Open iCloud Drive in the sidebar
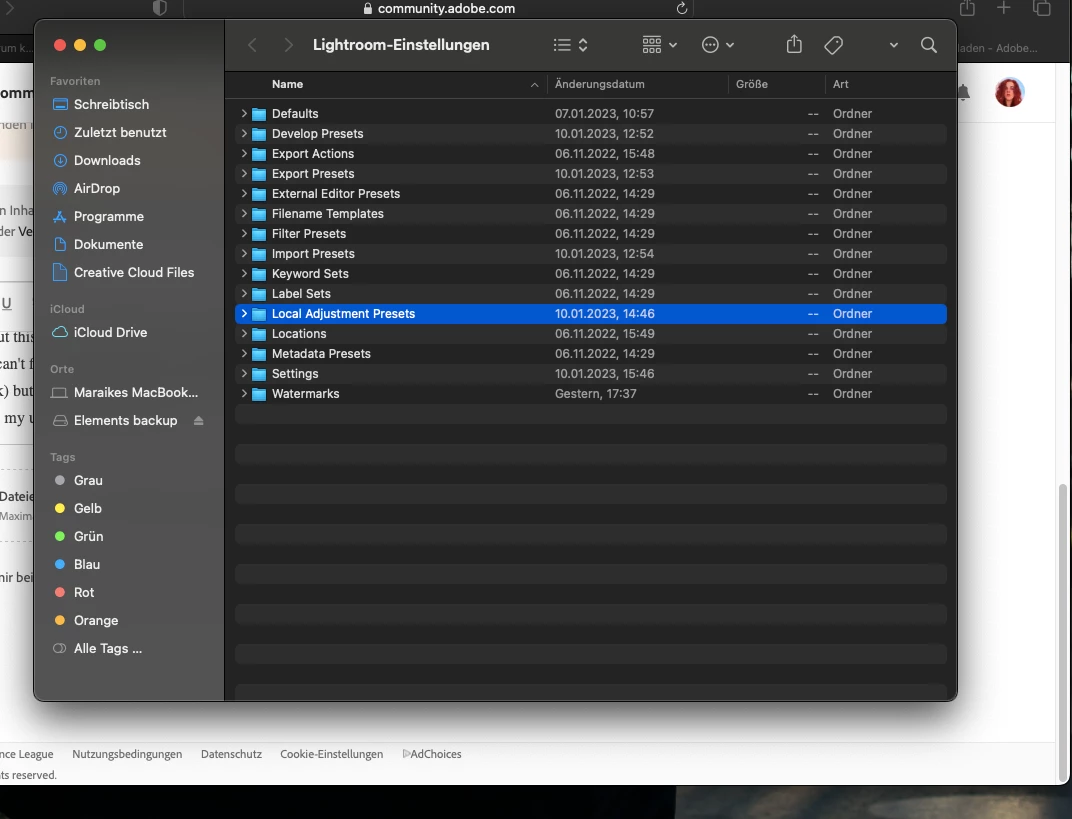This screenshot has height=819, width=1072. (x=110, y=332)
